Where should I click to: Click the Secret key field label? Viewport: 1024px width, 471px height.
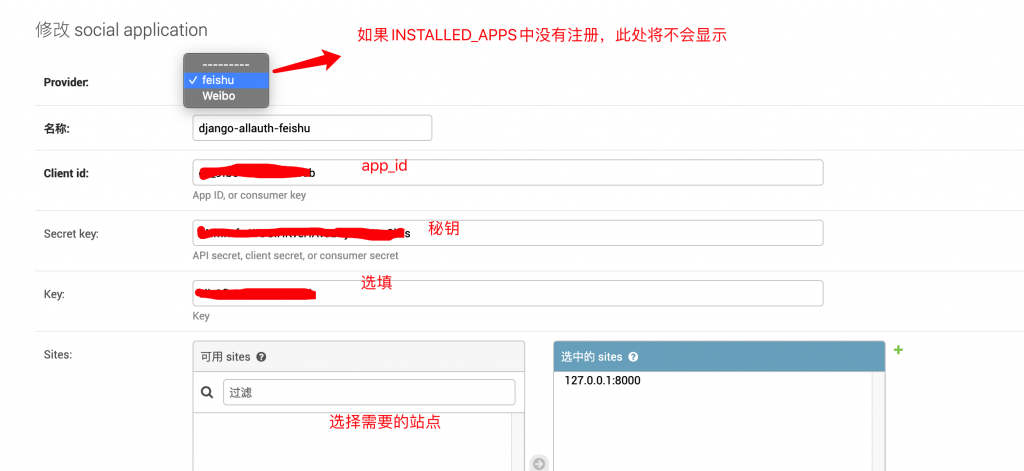tap(70, 234)
